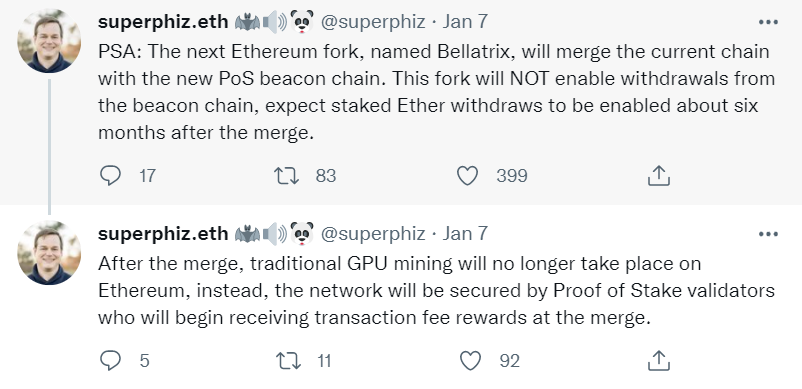Open more options on the second tweet

coord(768,234)
